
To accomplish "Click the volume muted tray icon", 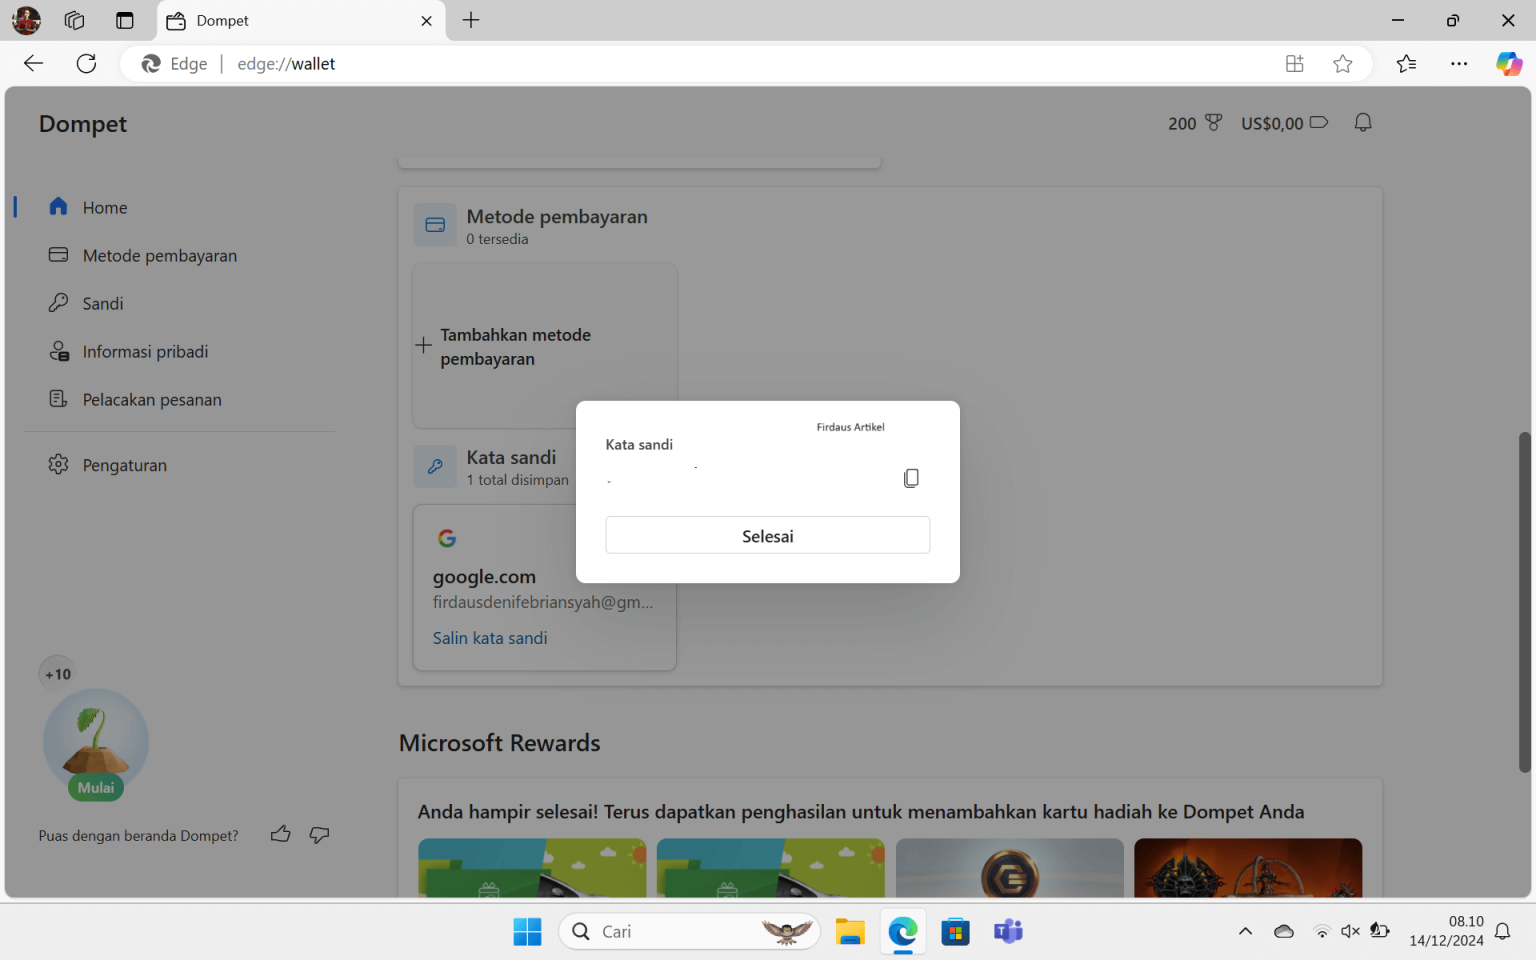I will (x=1350, y=931).
